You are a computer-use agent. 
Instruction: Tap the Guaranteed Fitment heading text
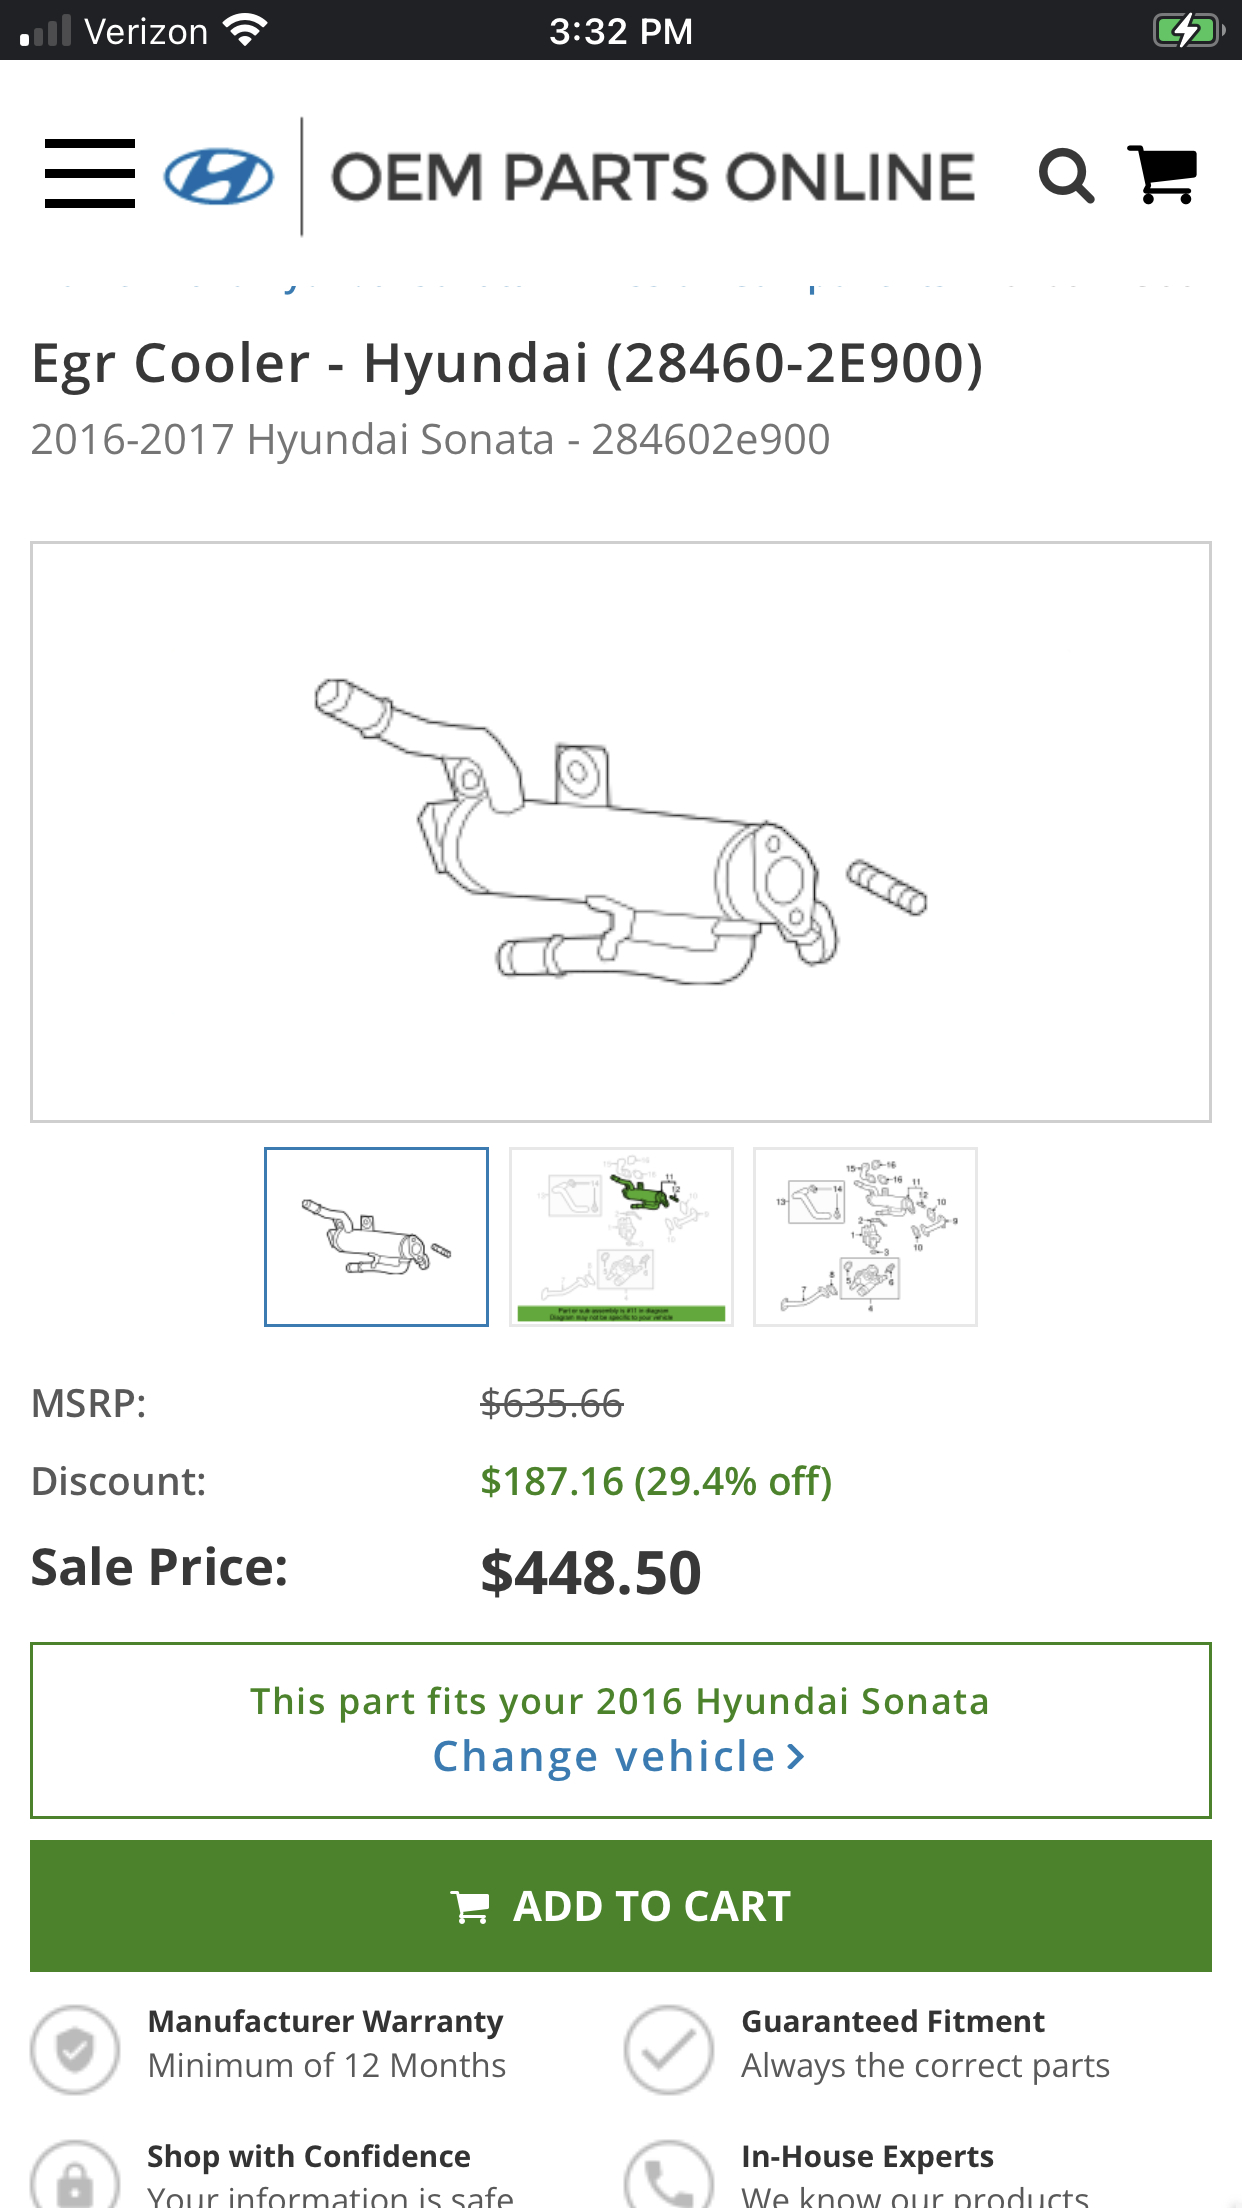pyautogui.click(x=893, y=2021)
